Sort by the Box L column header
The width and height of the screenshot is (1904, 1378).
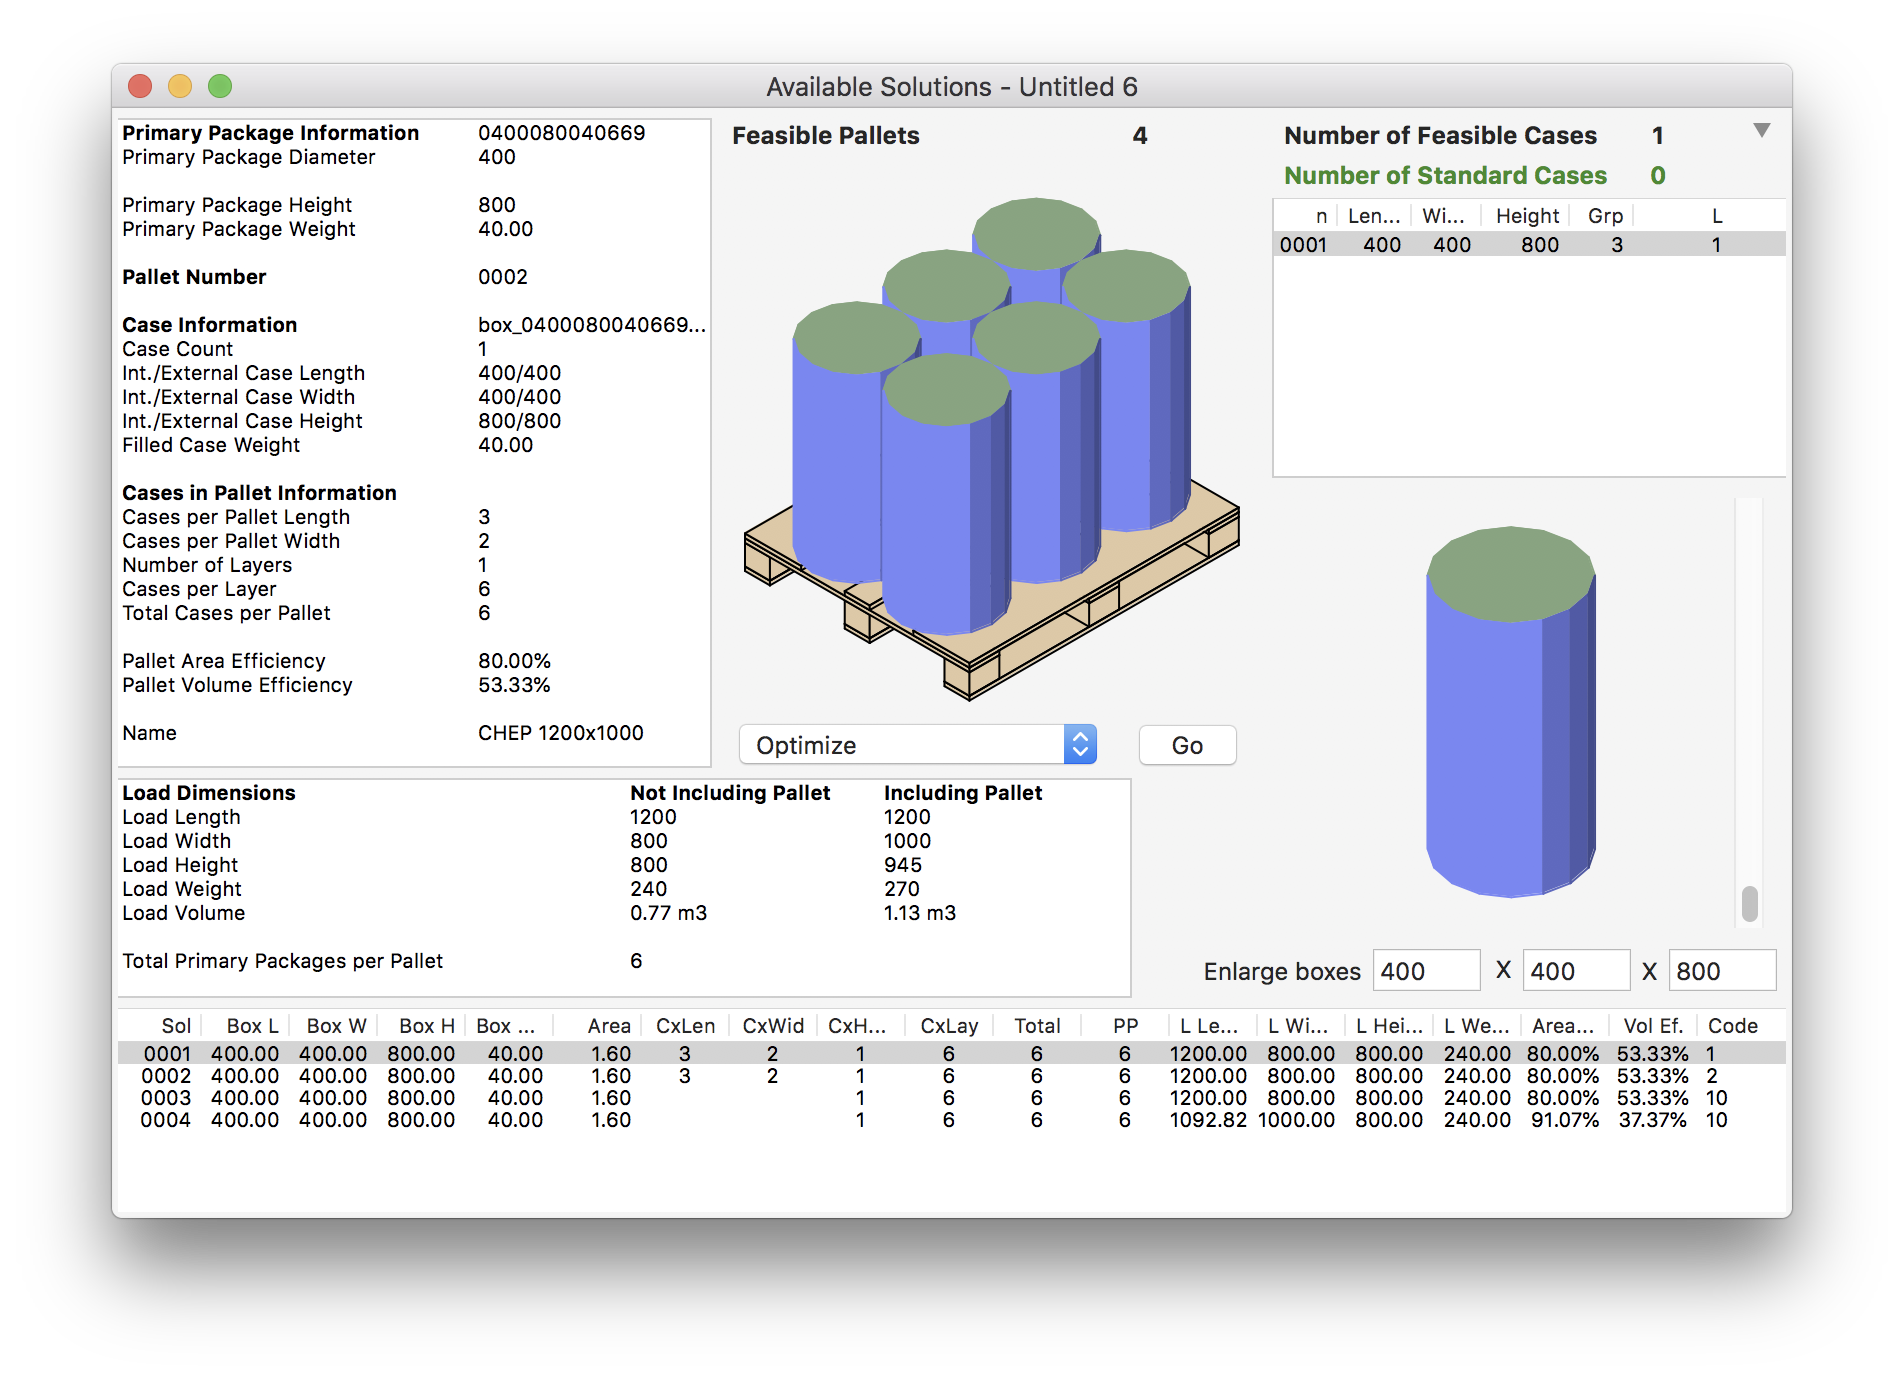point(252,1026)
